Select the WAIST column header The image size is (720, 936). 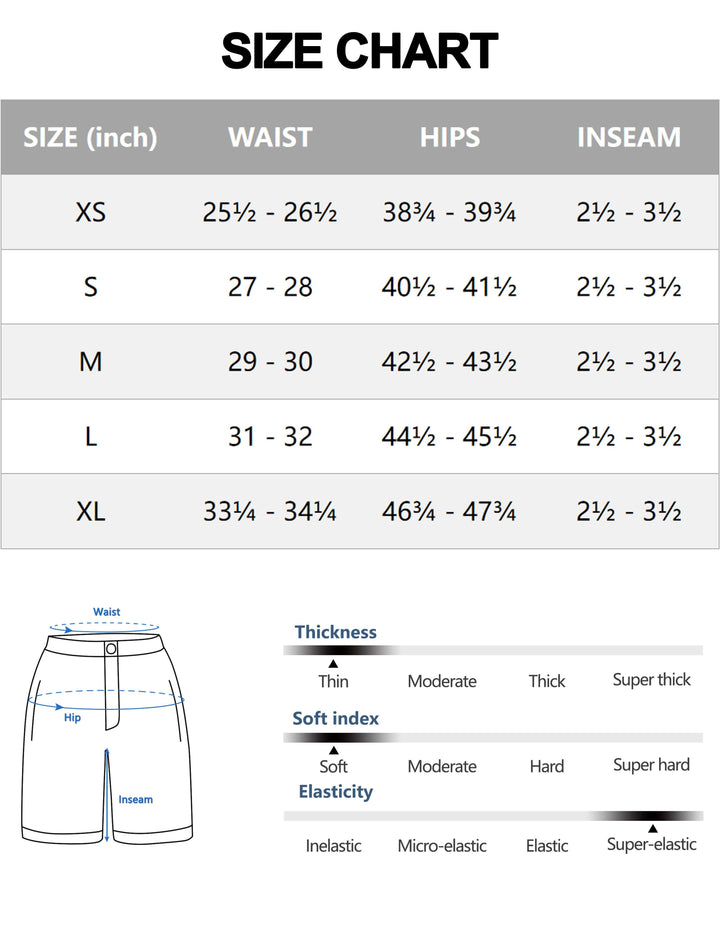[x=270, y=137]
